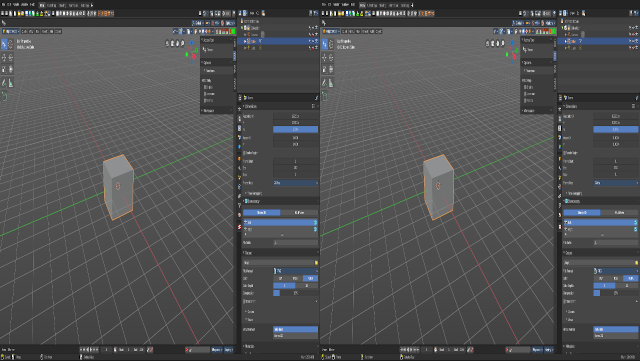Open Object properties orange tab icon in right window
This screenshot has width=640, height=361.
click(x=560, y=159)
